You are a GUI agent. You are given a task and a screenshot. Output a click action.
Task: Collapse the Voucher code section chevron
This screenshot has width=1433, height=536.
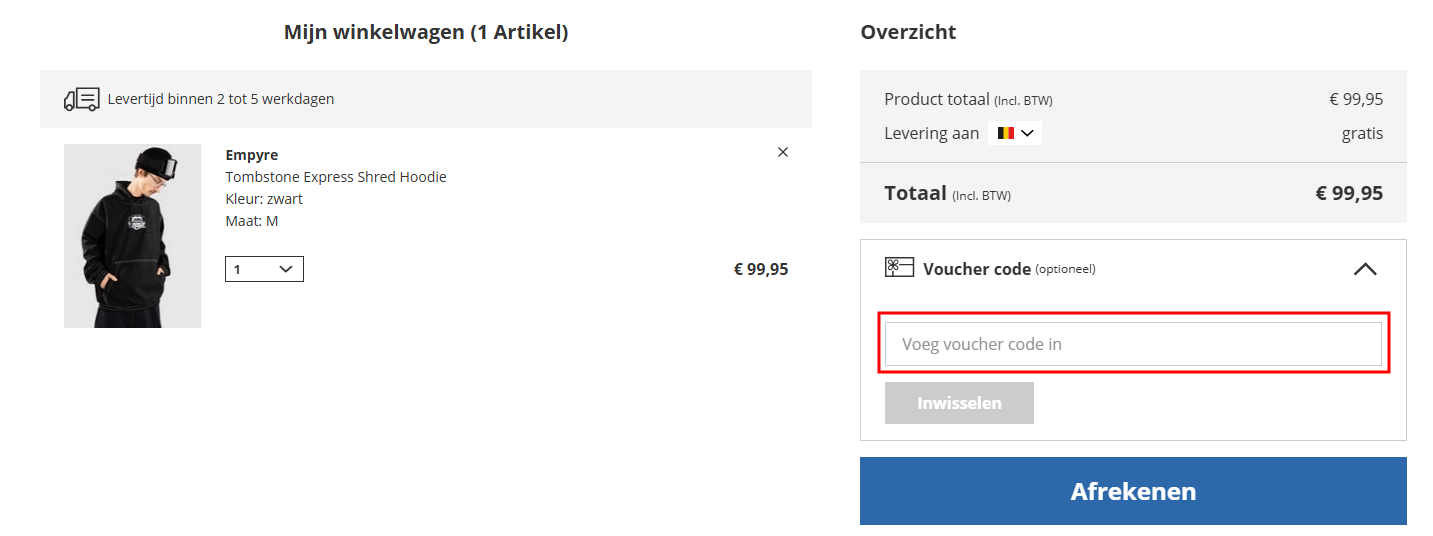1364,269
